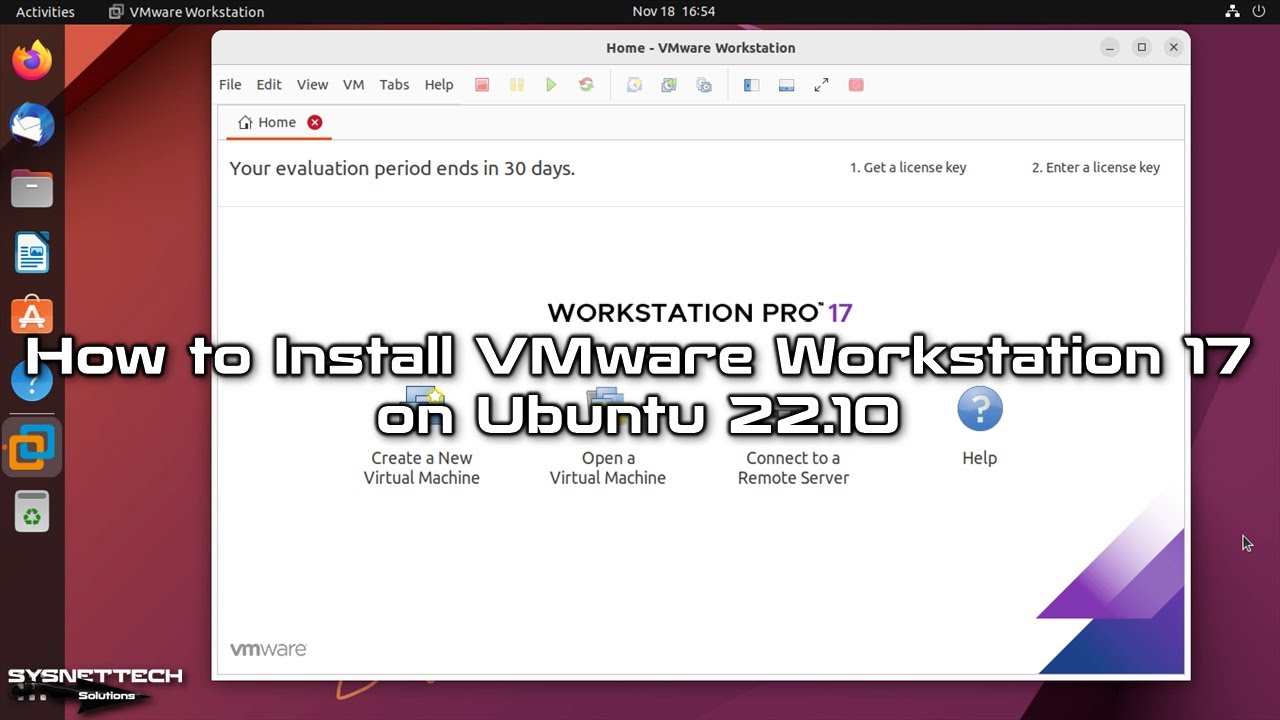Toggle the library sidebar toolbar icon
1280x720 pixels.
[x=752, y=85]
